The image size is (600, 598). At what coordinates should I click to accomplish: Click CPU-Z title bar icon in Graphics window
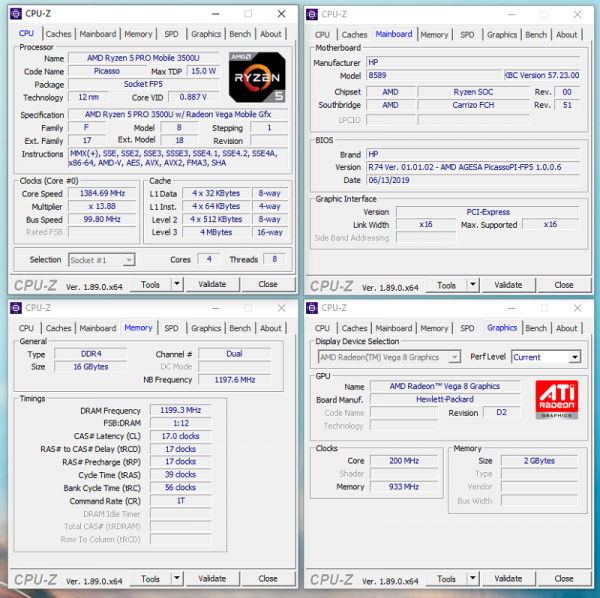[311, 308]
